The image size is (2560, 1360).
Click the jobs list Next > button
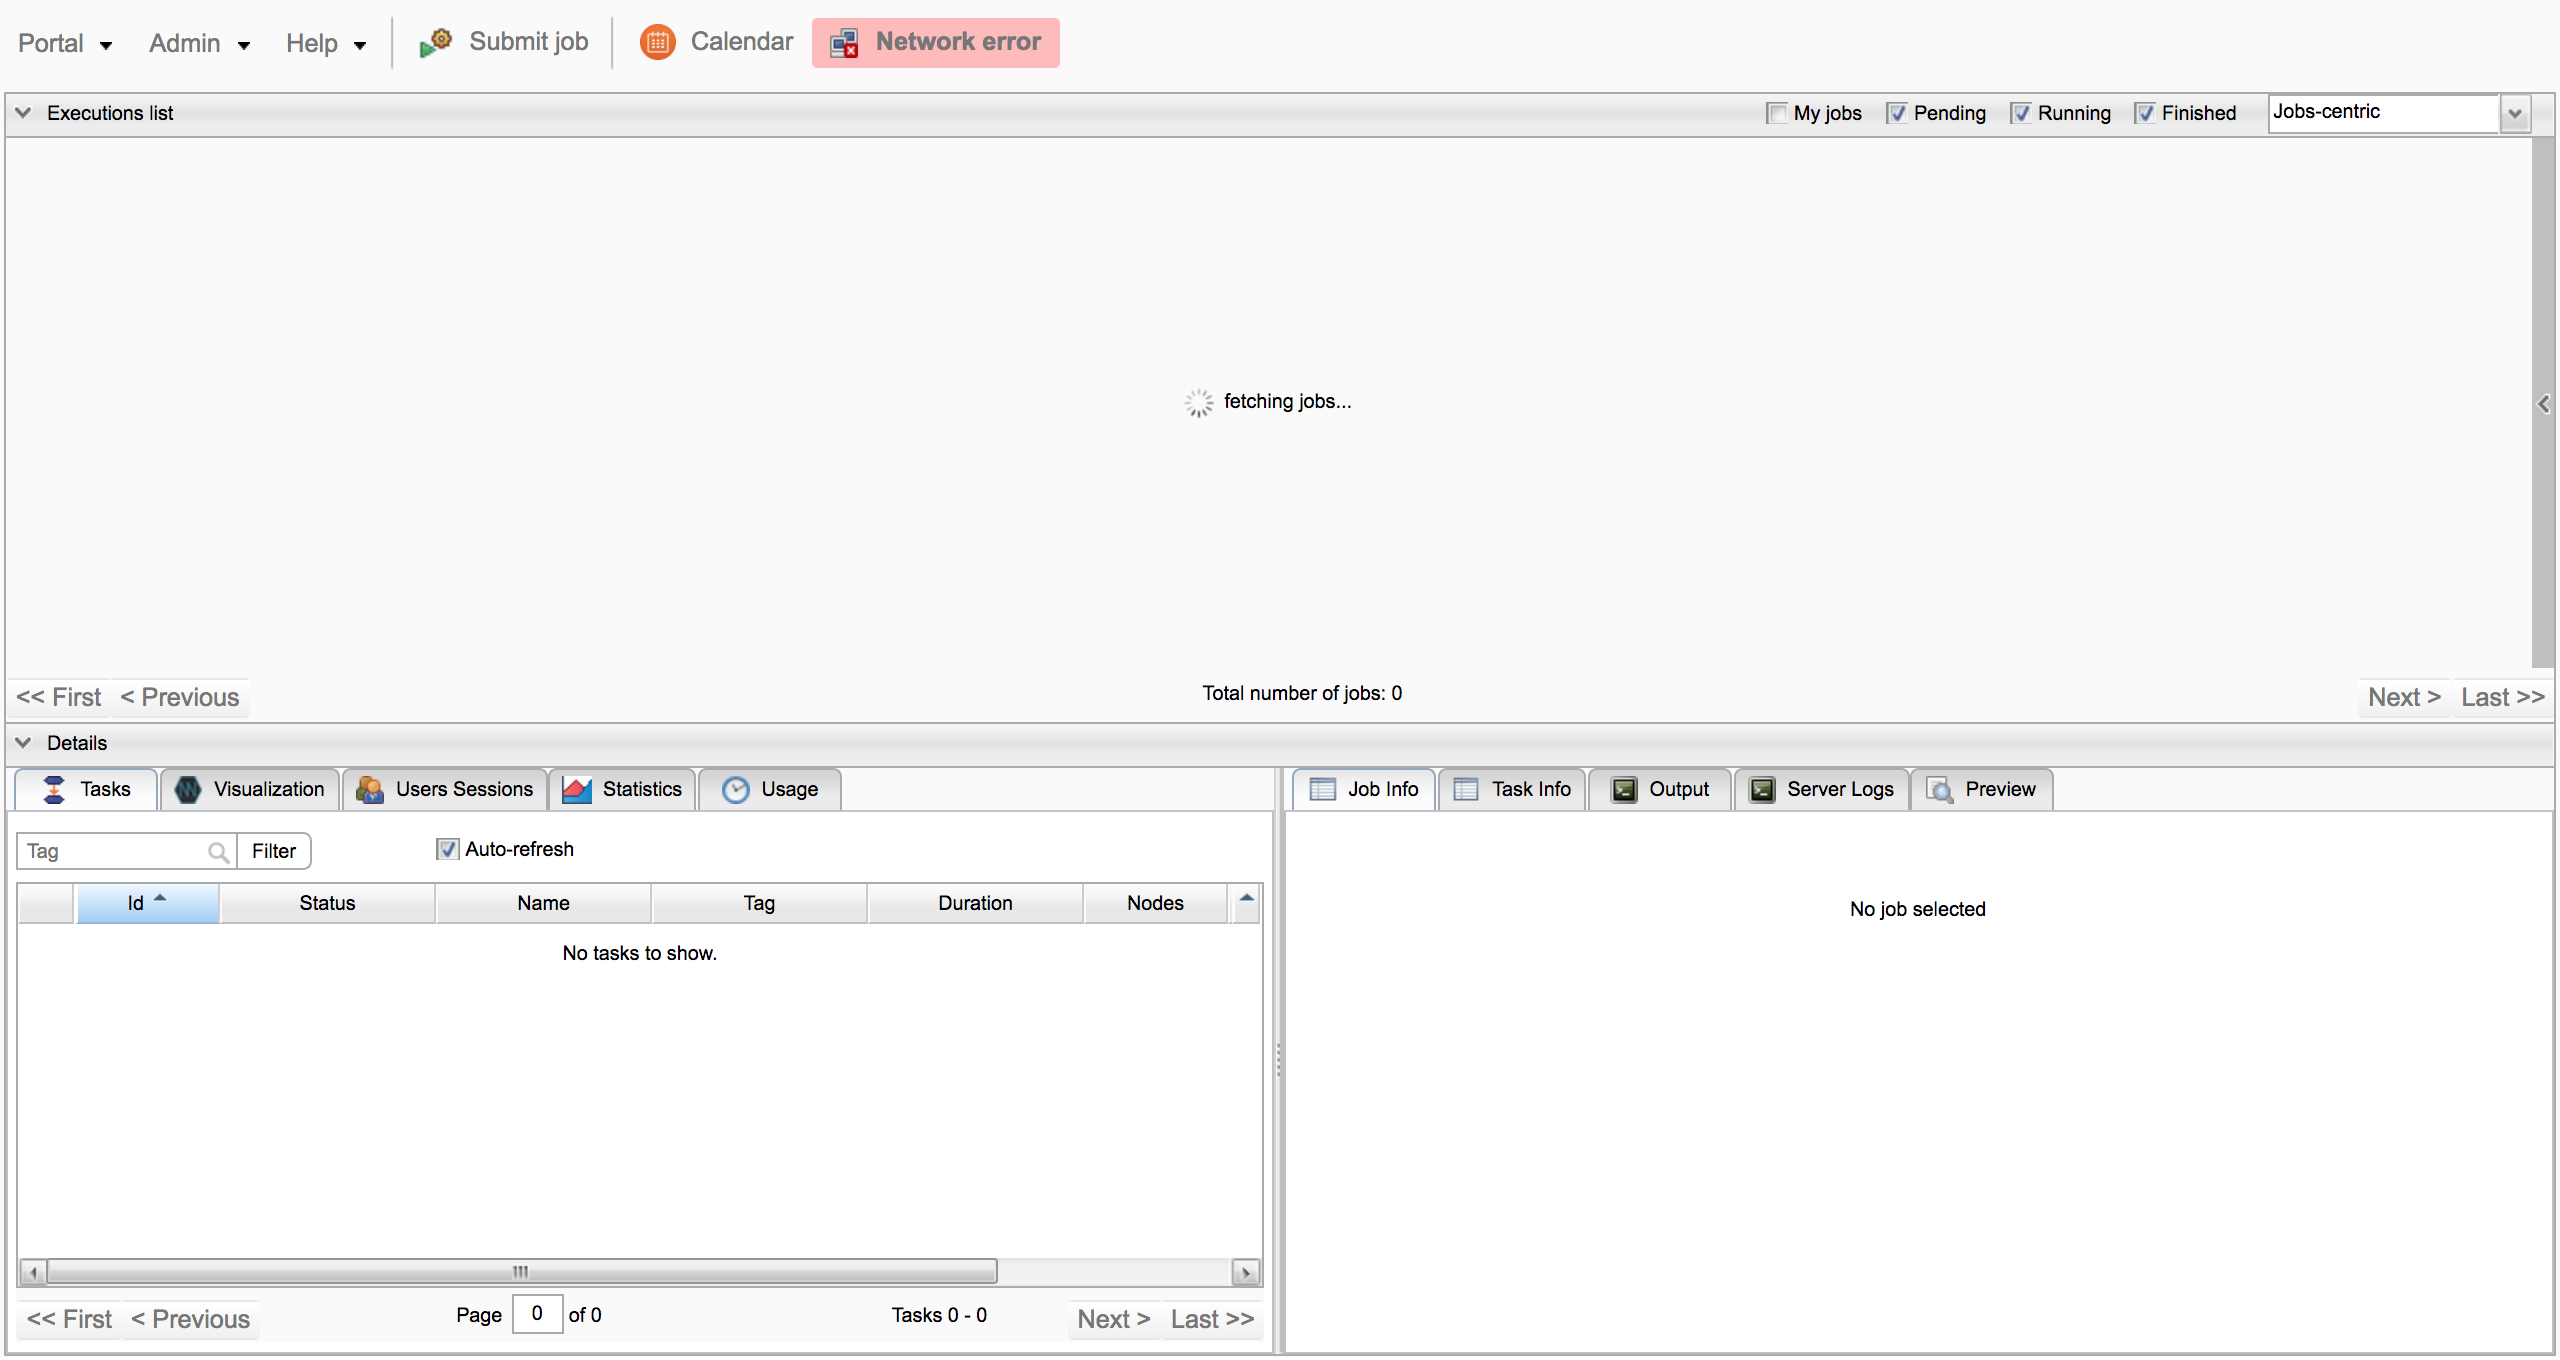[x=2404, y=697]
